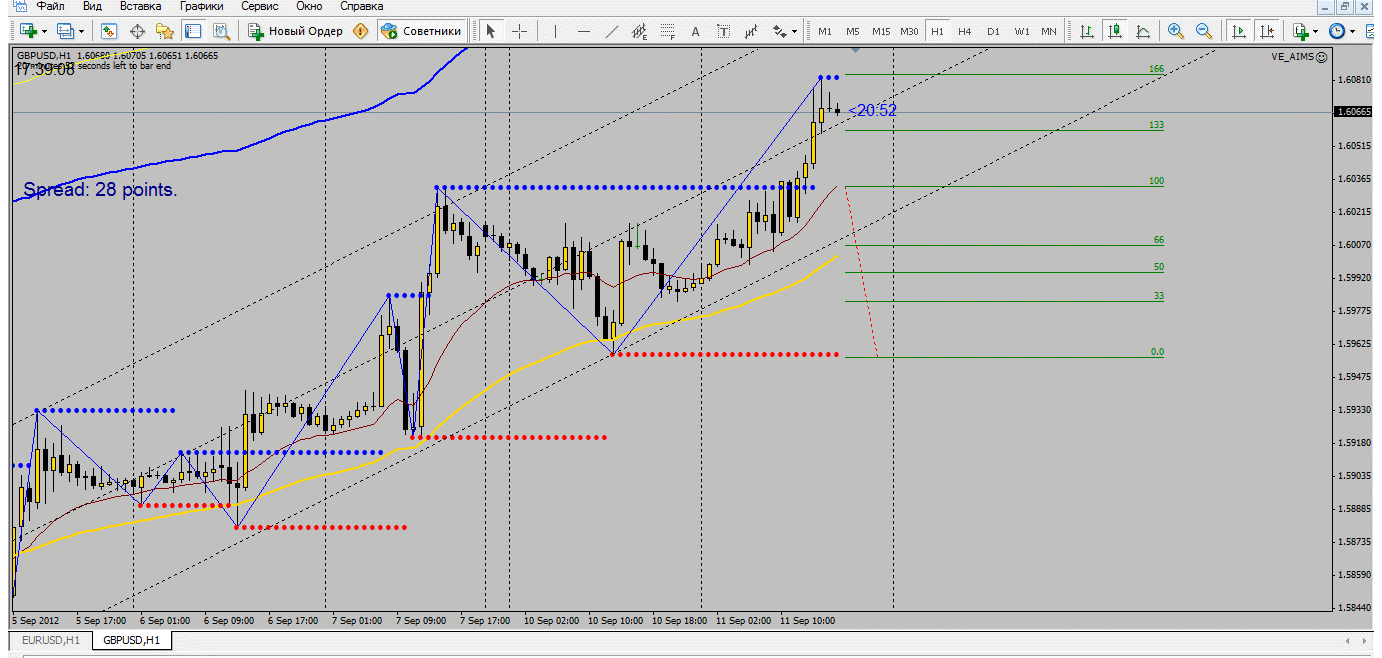The image size is (1382, 658).
Task: Toggle the Strategy Tester panel
Action: click(221, 31)
